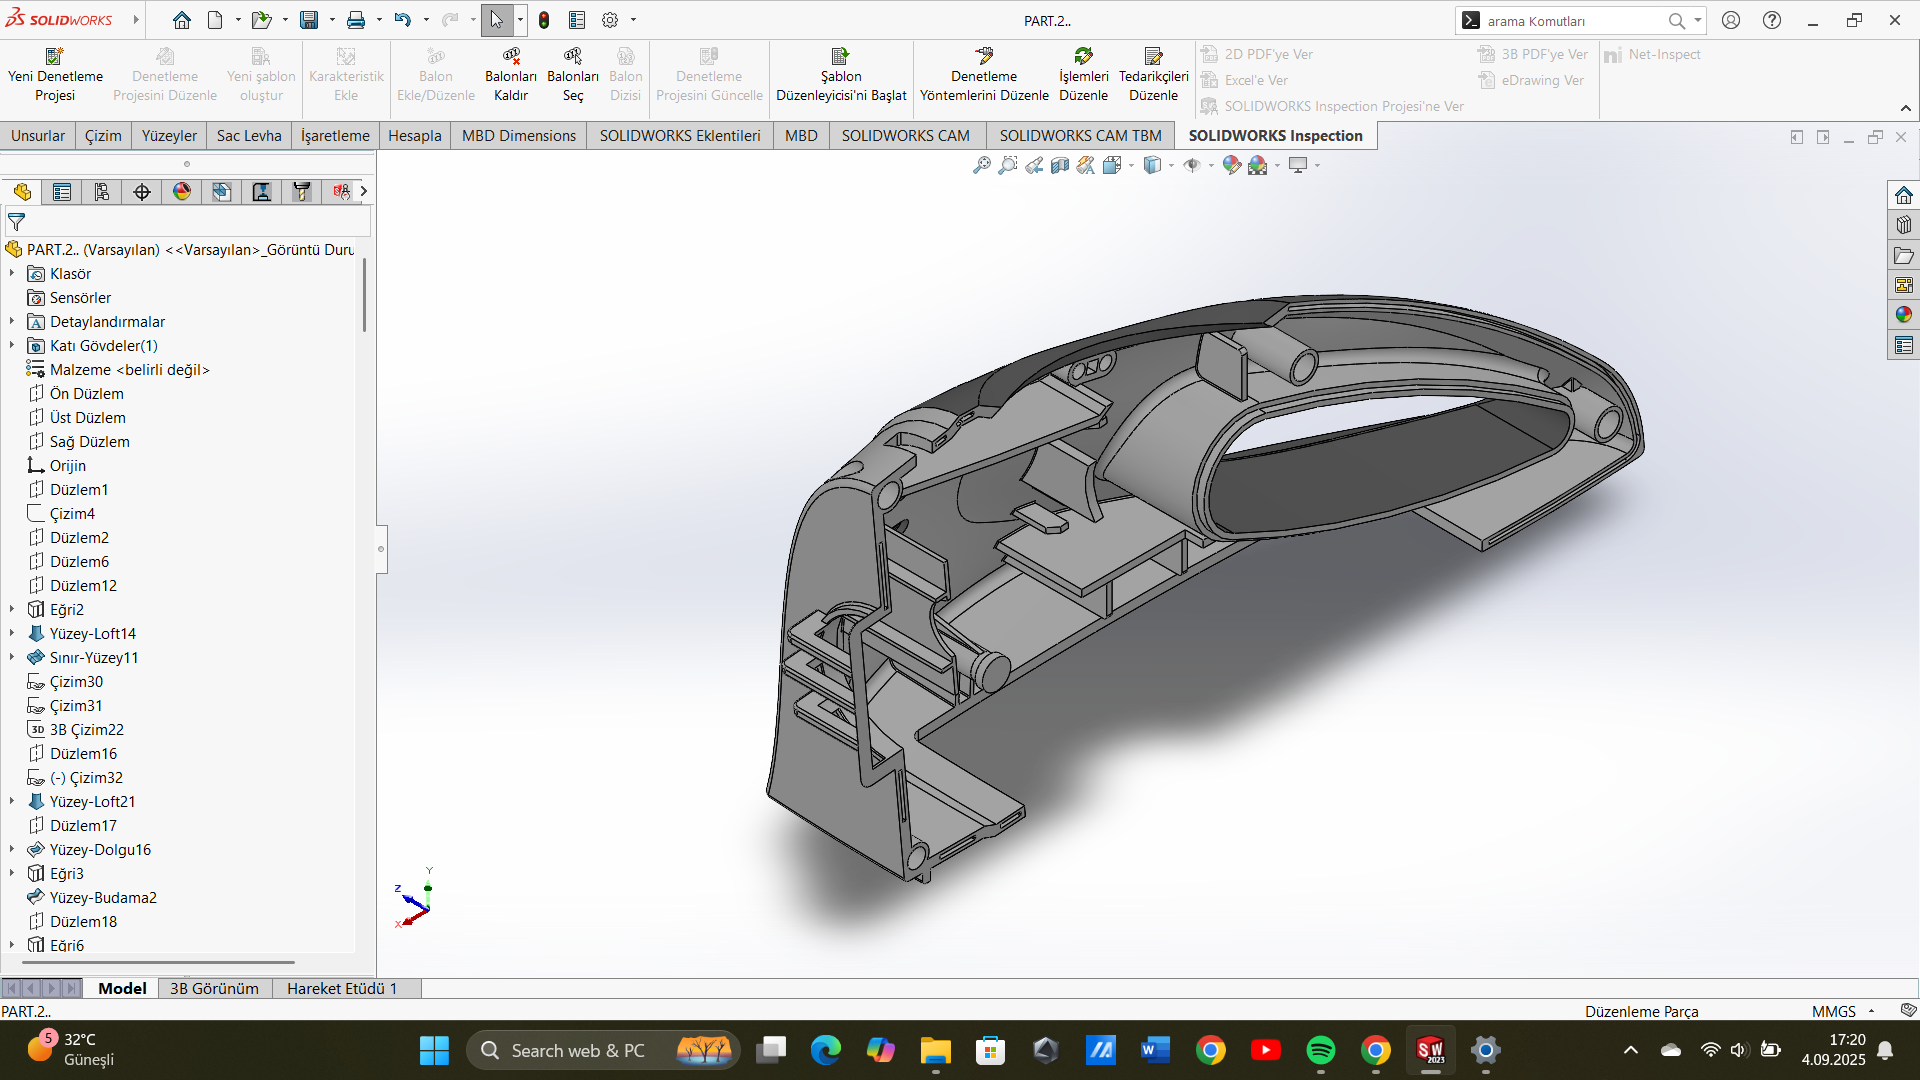
Task: Open task pane Design Library icon
Action: 1904,225
